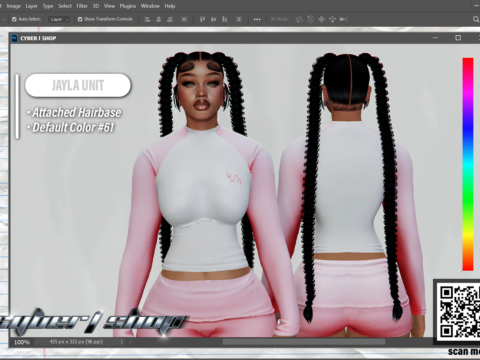480x360 pixels.
Task: Open the Auto-Select Layer dropdown
Action: (x=59, y=19)
